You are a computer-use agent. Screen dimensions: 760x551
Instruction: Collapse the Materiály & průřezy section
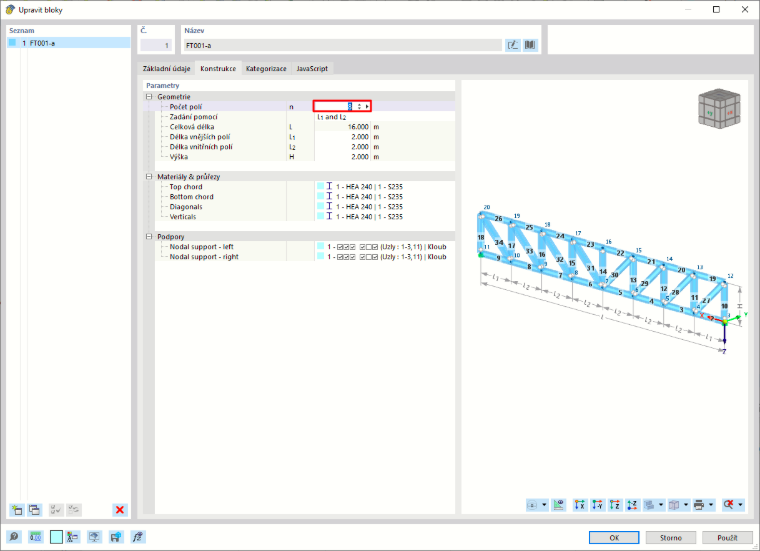pyautogui.click(x=149, y=176)
